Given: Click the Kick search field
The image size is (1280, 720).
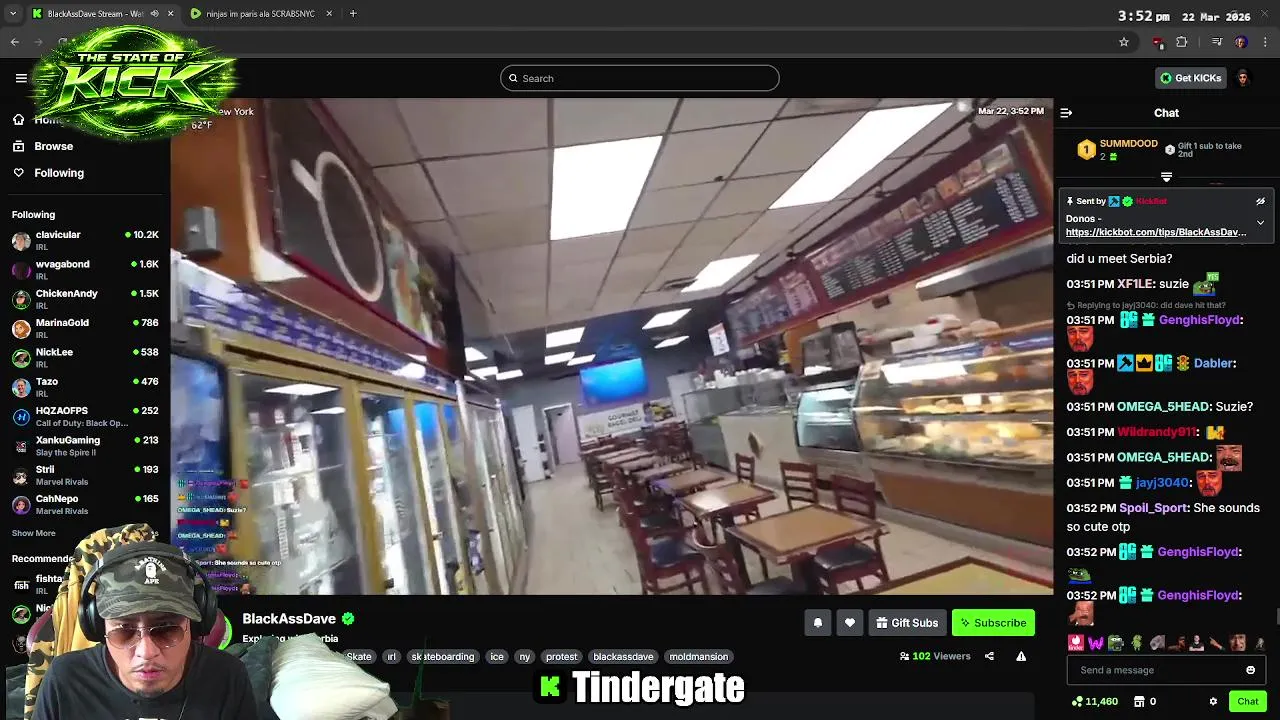Looking at the screenshot, I should point(640,78).
